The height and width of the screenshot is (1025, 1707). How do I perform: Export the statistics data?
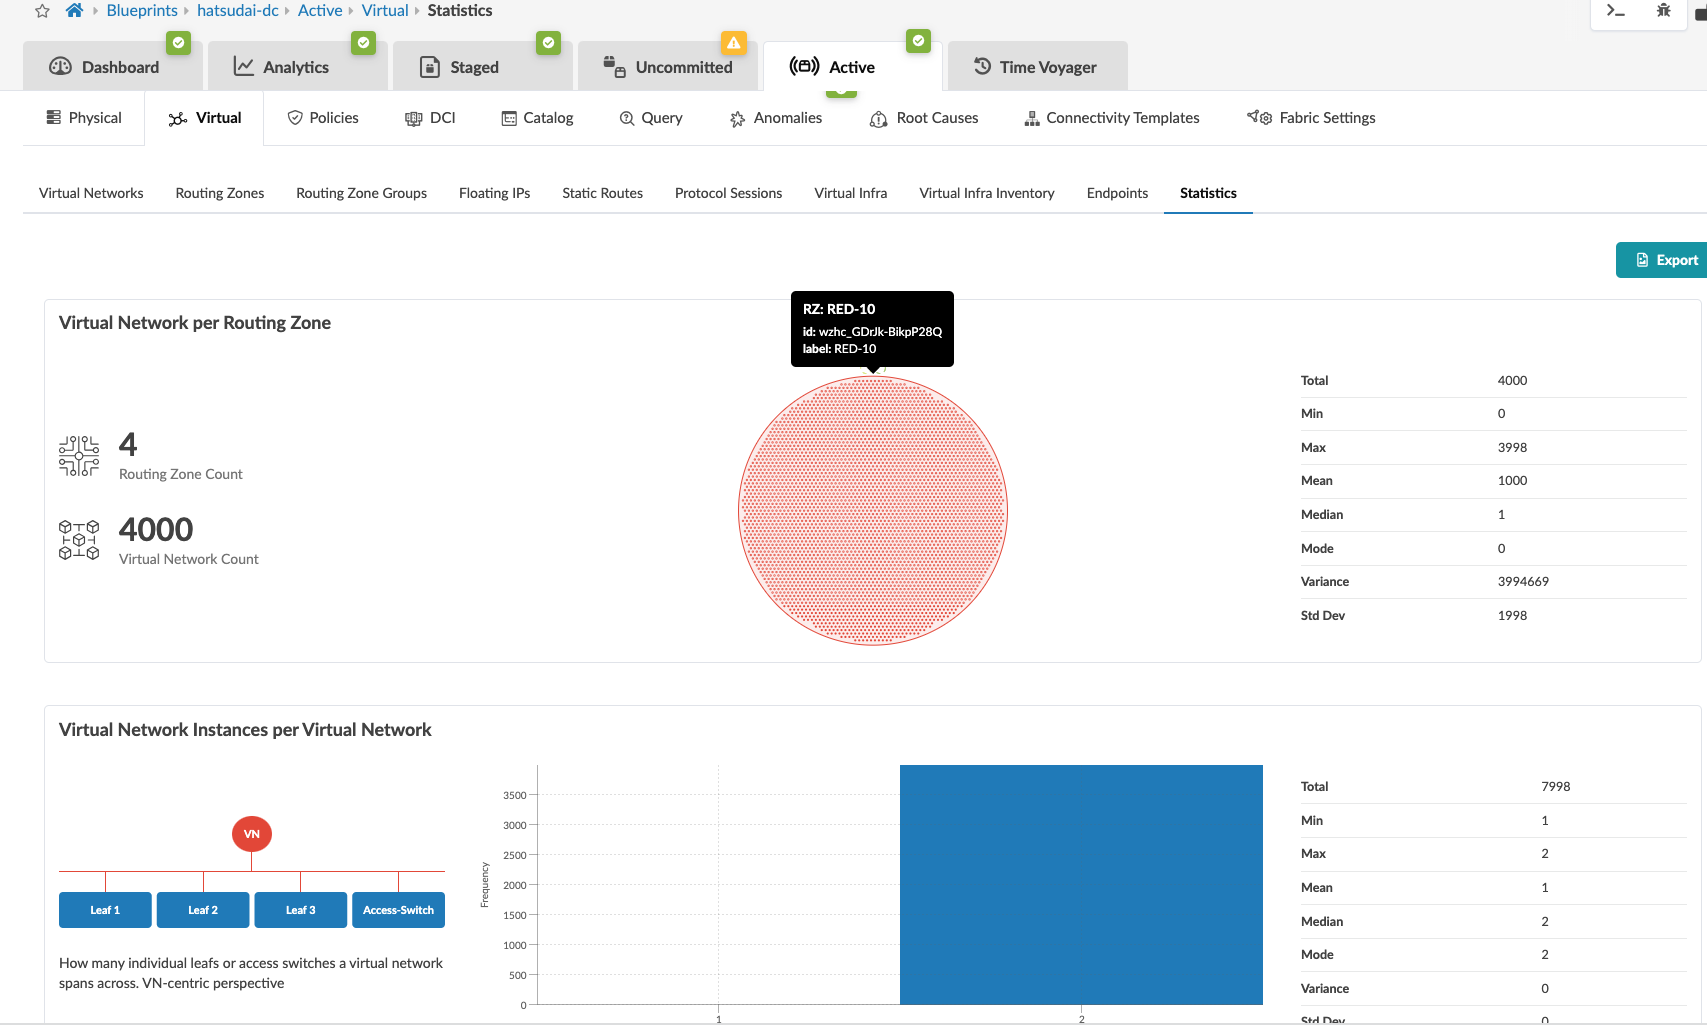click(x=1665, y=260)
